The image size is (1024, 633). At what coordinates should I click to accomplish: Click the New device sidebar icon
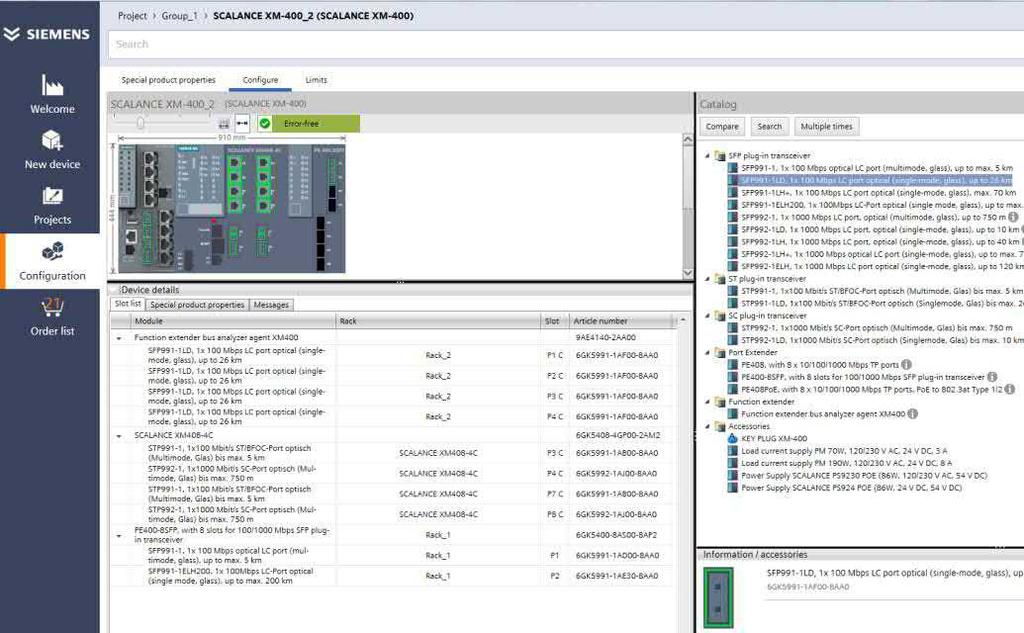(52, 140)
